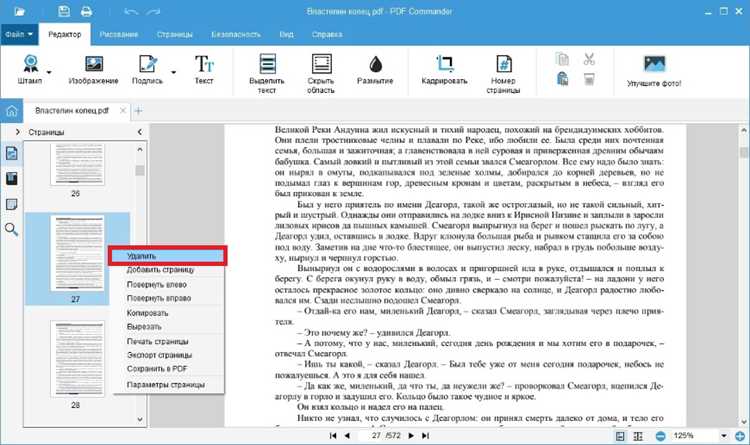Image resolution: width=750 pixels, height=445 pixels.
Task: Add Номер страницы
Action: tap(503, 73)
